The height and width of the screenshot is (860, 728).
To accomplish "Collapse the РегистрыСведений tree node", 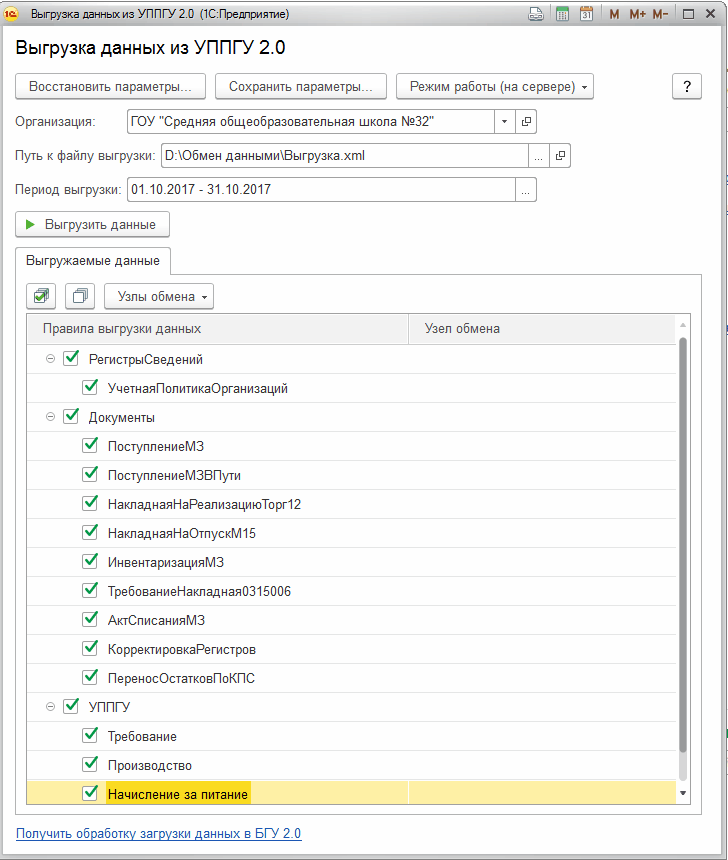I will [50, 359].
